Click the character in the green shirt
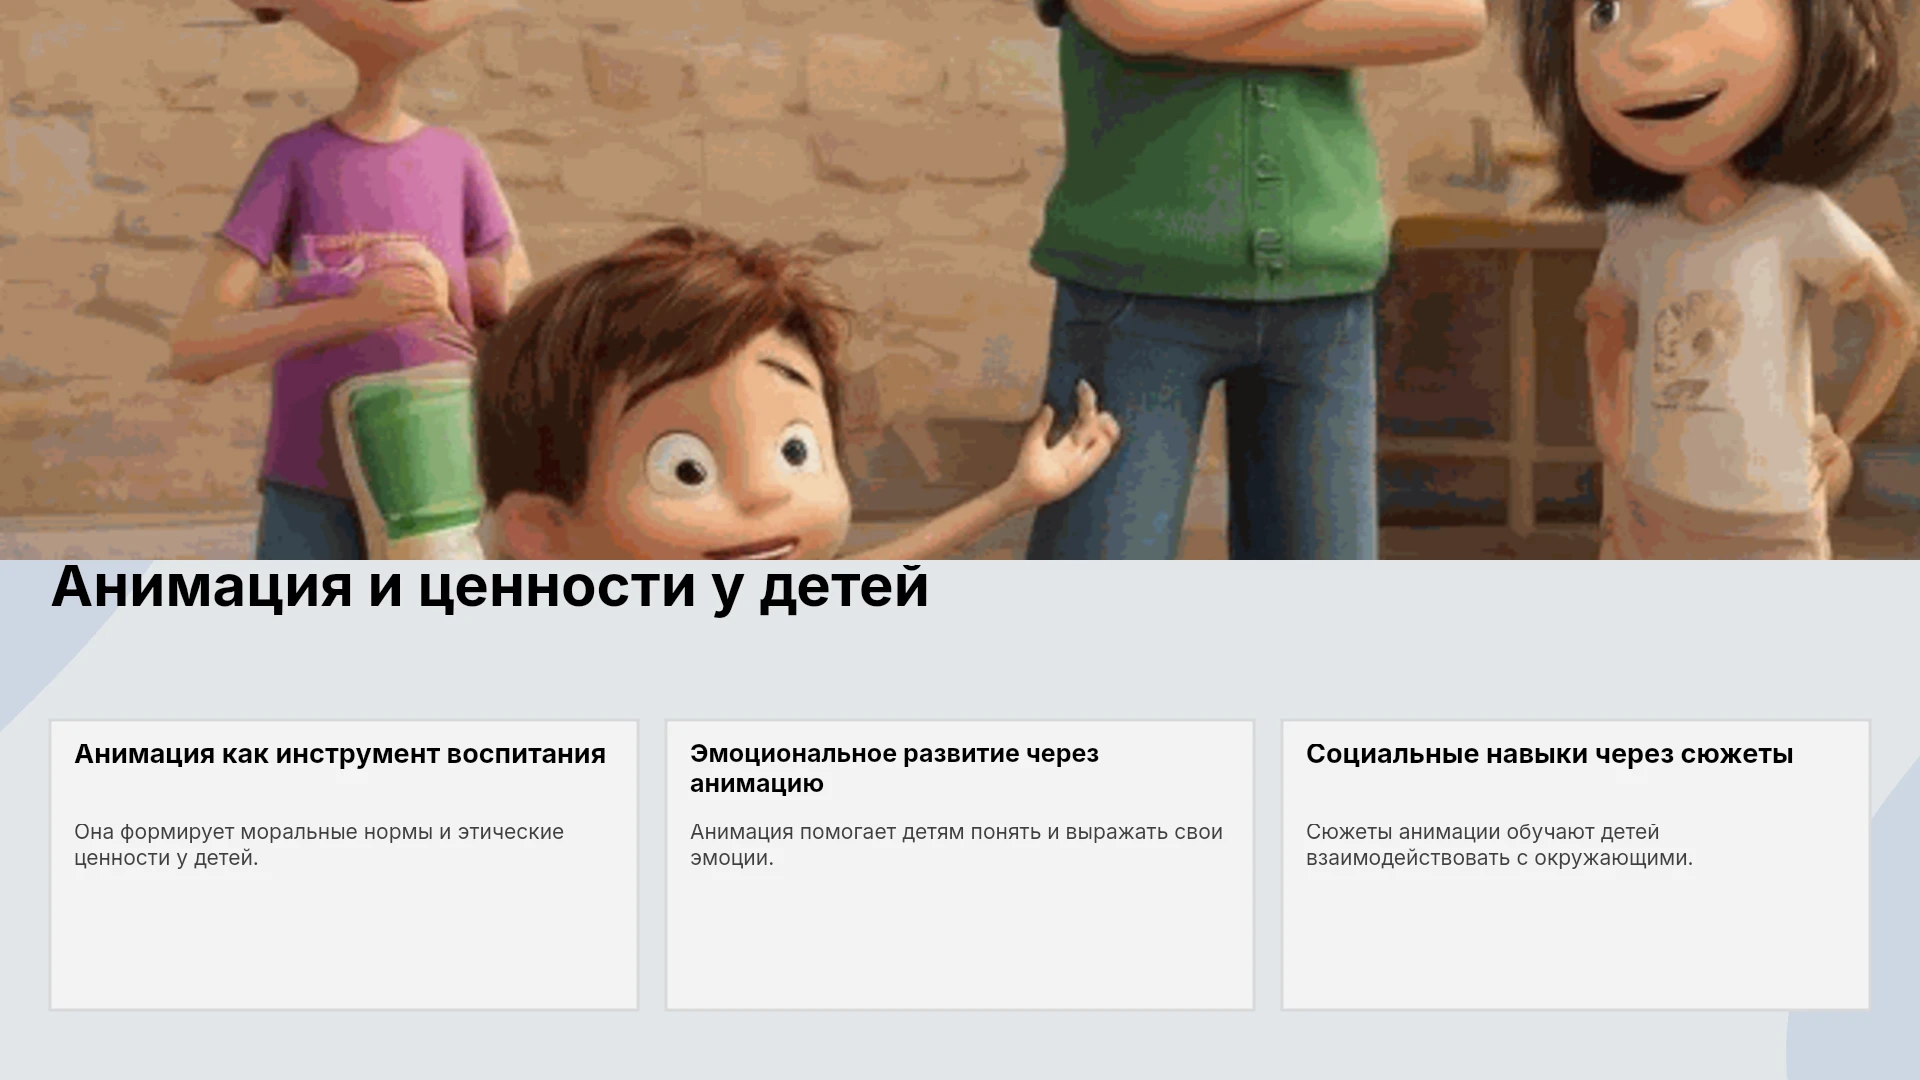 click(x=1210, y=150)
